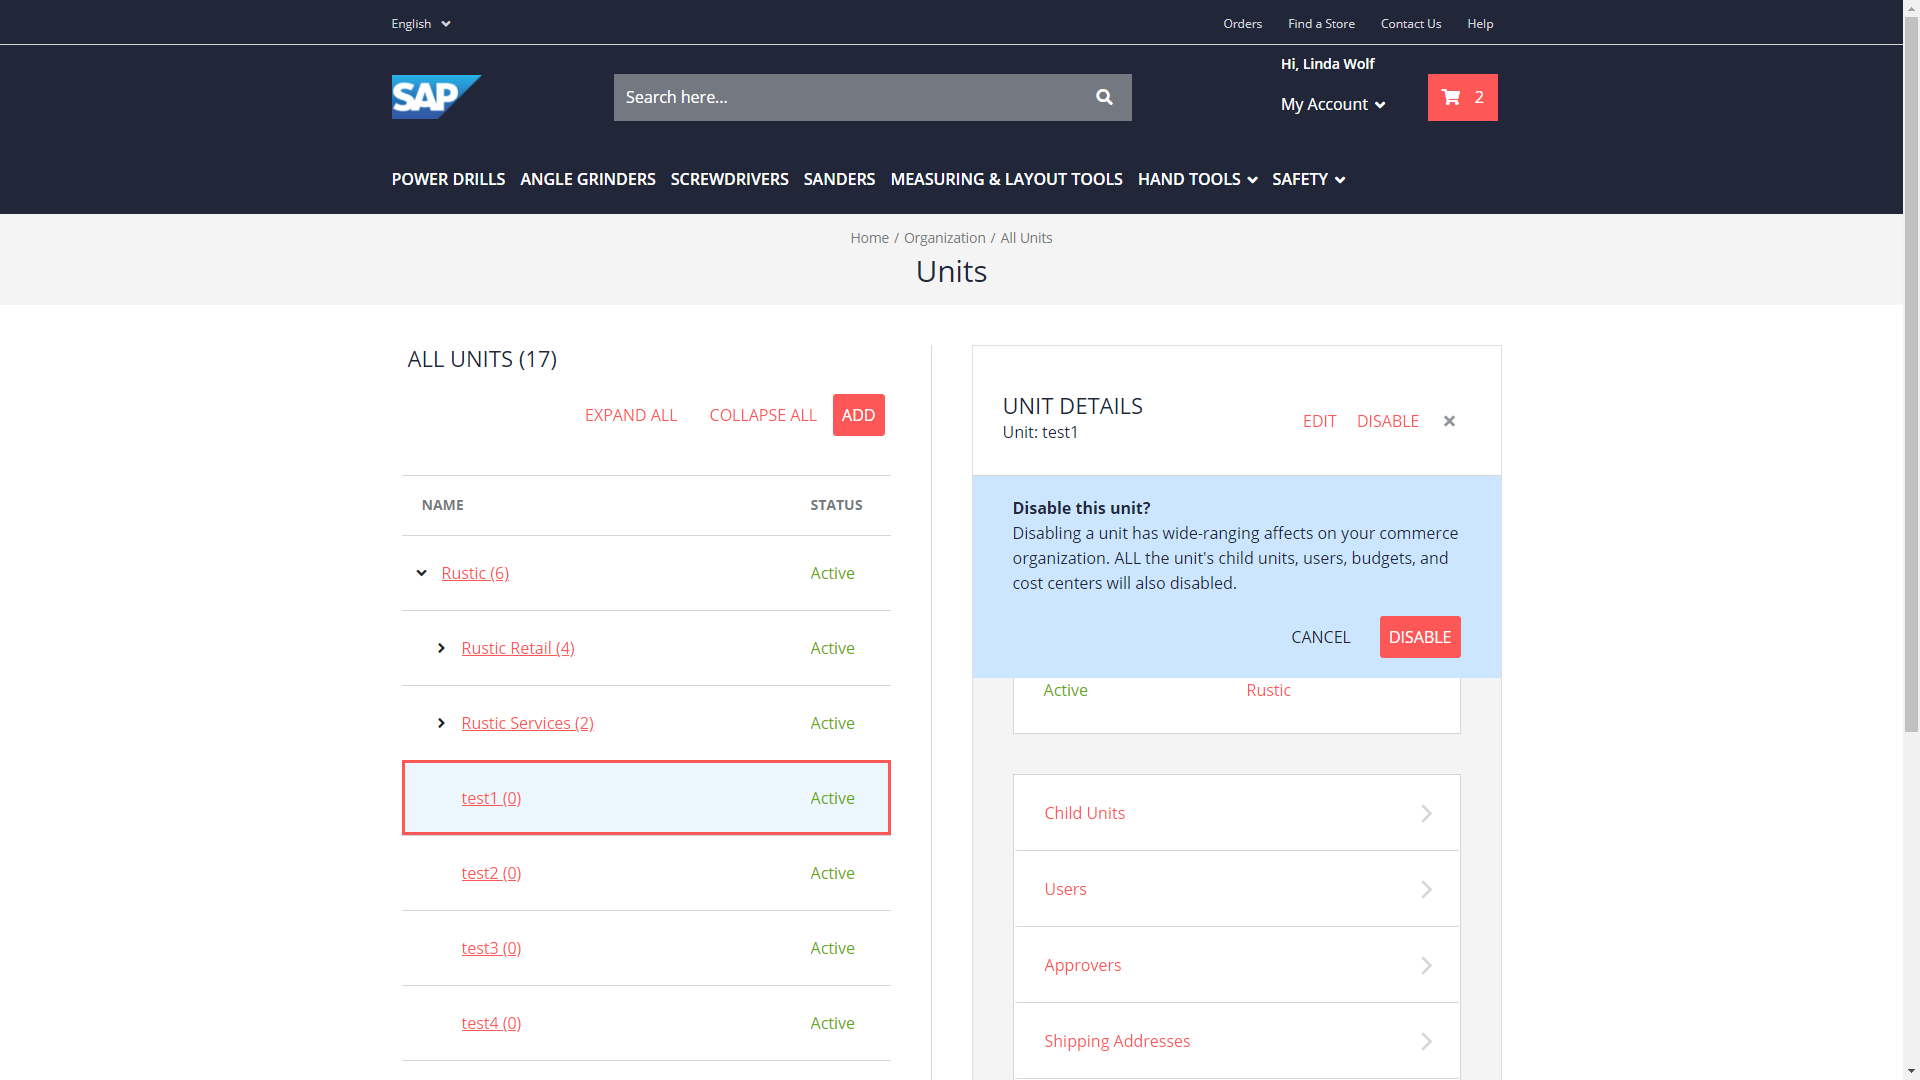Open the English language dropdown

[x=420, y=23]
